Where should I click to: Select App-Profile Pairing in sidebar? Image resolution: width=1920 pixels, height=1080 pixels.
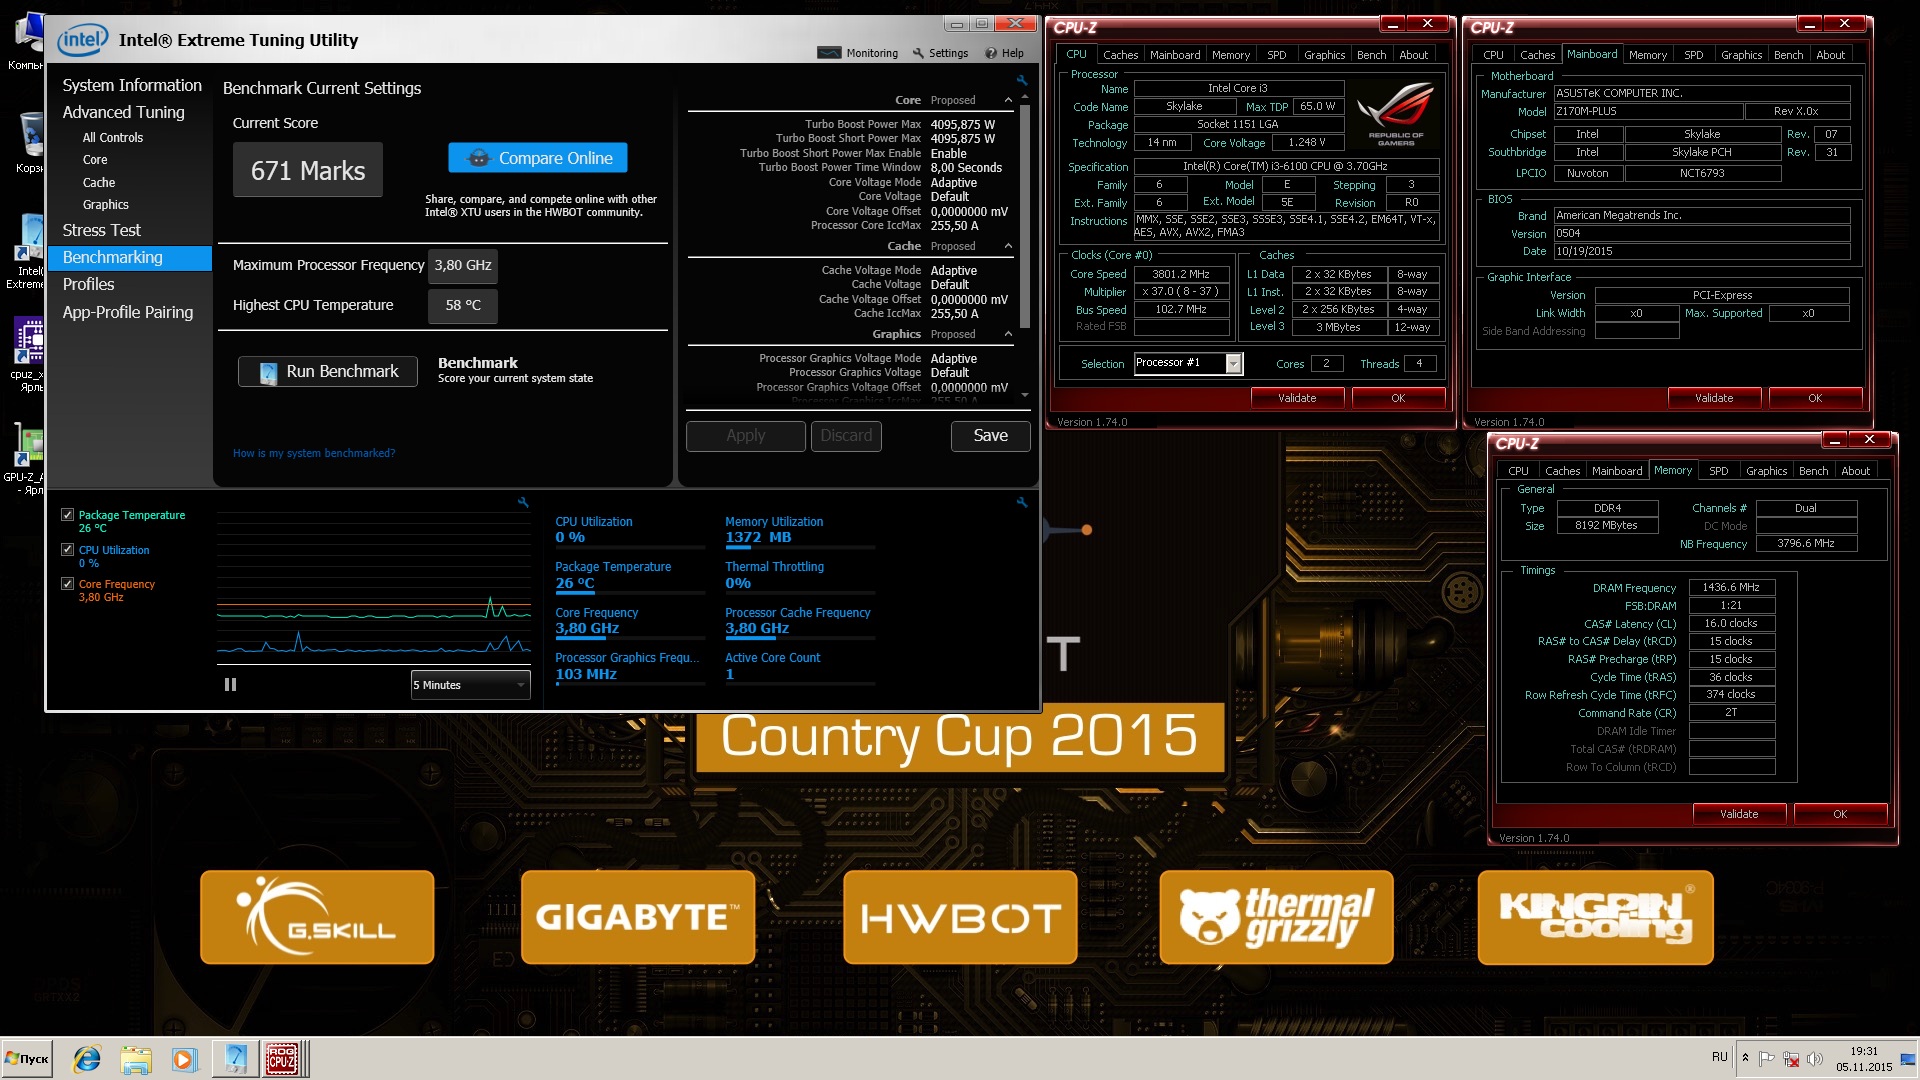(128, 312)
